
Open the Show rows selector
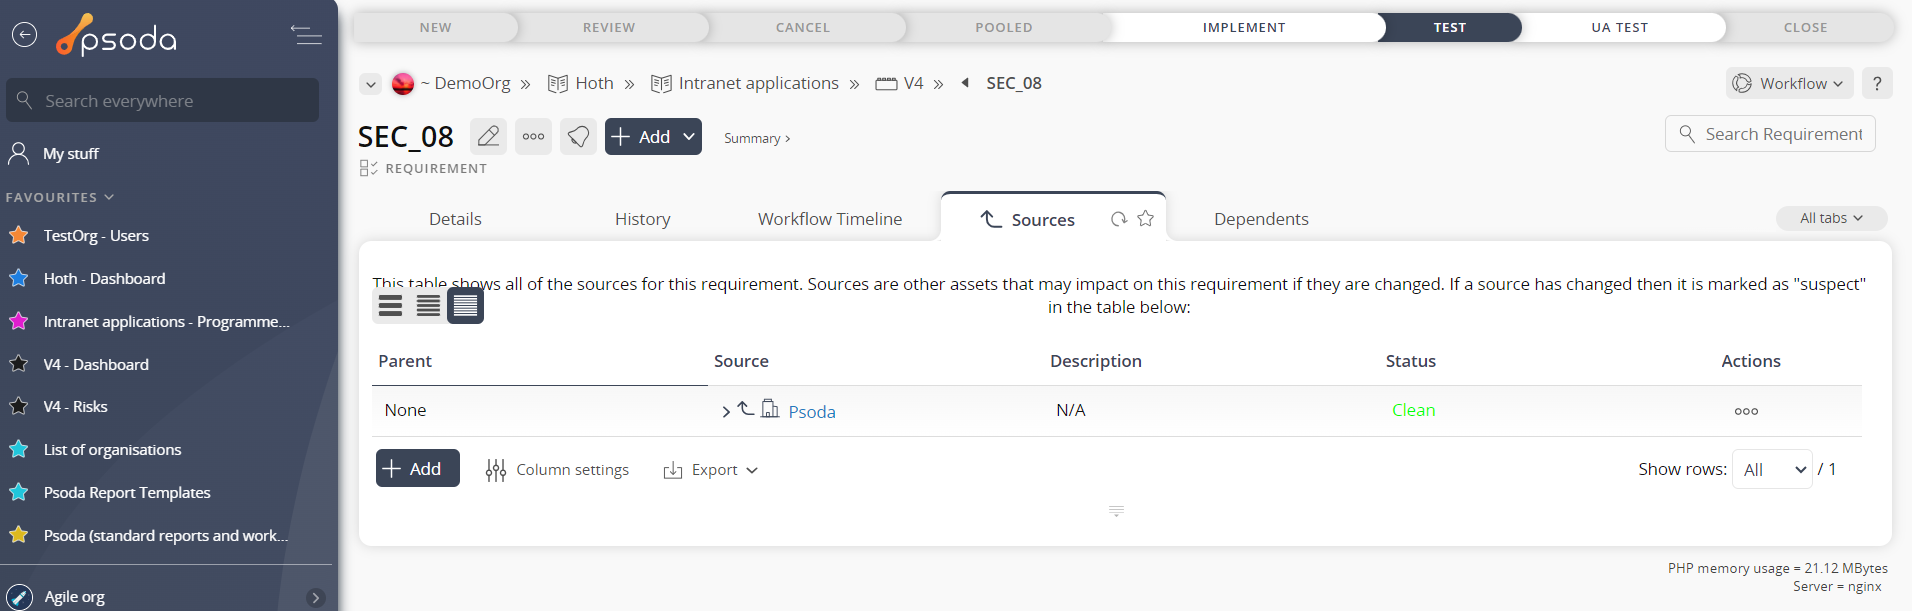coord(1772,469)
